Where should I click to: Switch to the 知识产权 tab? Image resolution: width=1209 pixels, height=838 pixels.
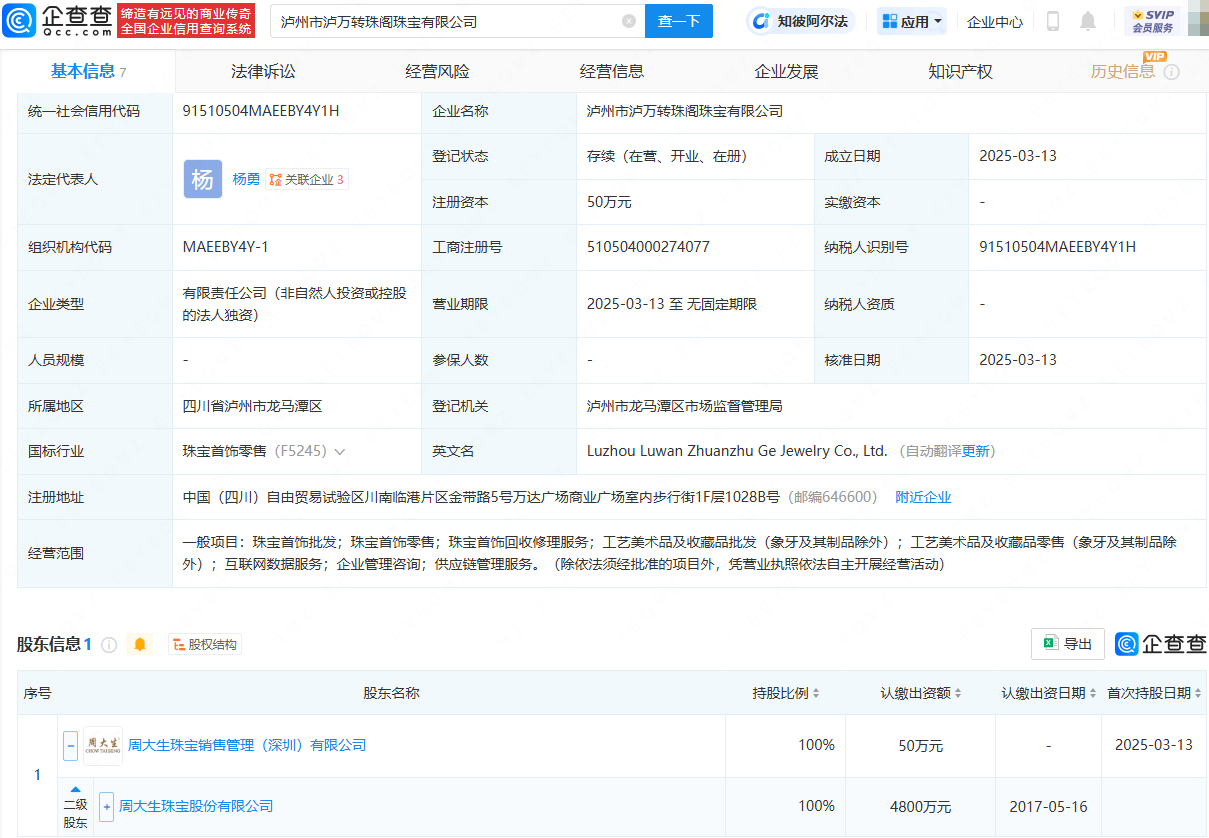tap(960, 72)
